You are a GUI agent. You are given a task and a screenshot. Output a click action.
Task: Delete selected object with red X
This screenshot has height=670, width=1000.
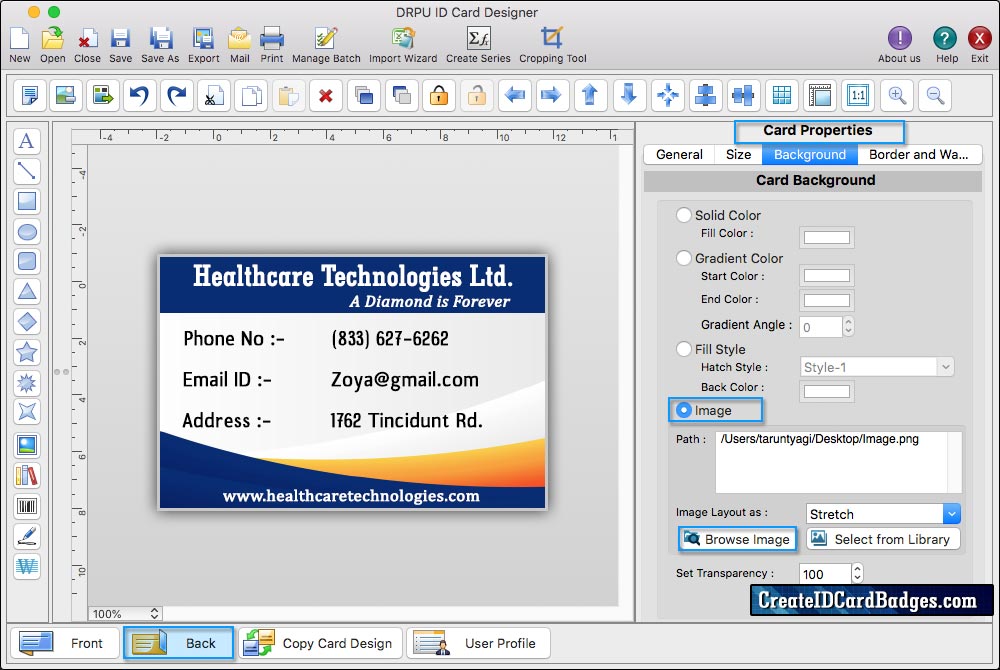click(x=326, y=96)
